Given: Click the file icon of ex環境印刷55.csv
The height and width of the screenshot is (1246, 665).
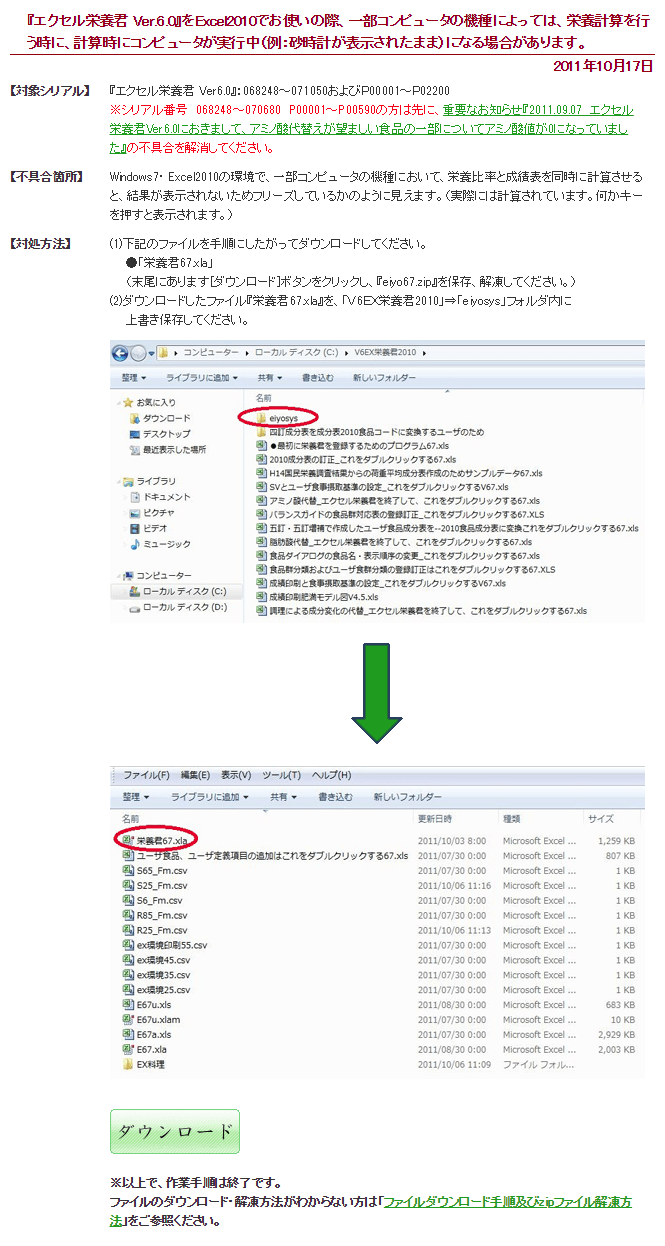Looking at the screenshot, I should 128,945.
